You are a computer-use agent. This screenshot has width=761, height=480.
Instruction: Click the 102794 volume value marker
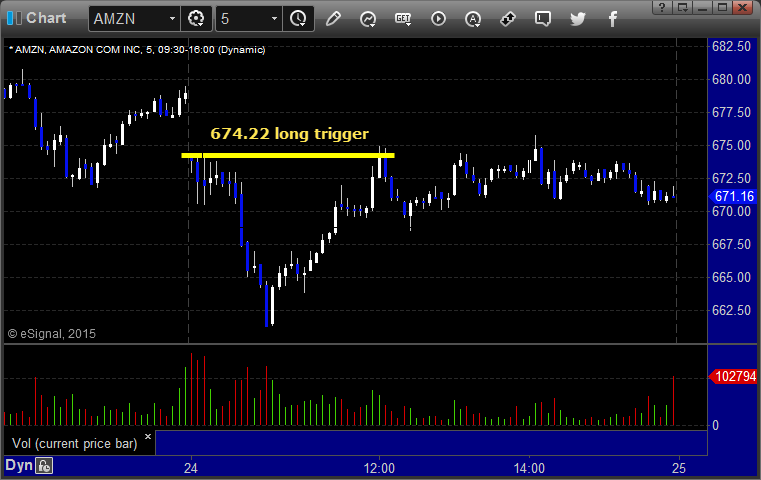click(x=733, y=376)
